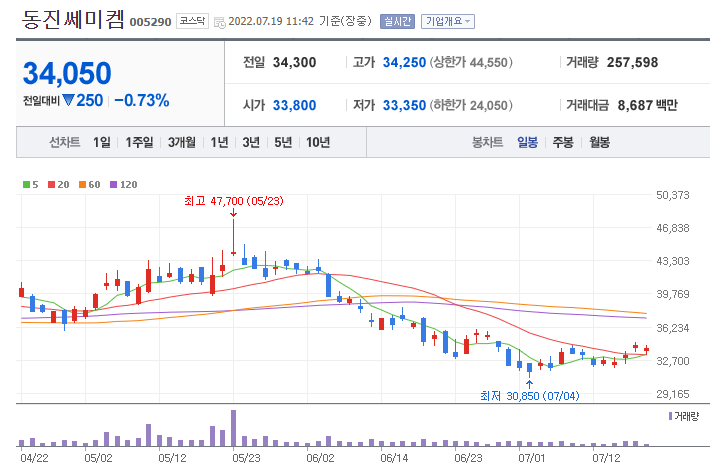The width and height of the screenshot is (710, 469).
Task: Select the 5년 line chart tab
Action: point(283,143)
